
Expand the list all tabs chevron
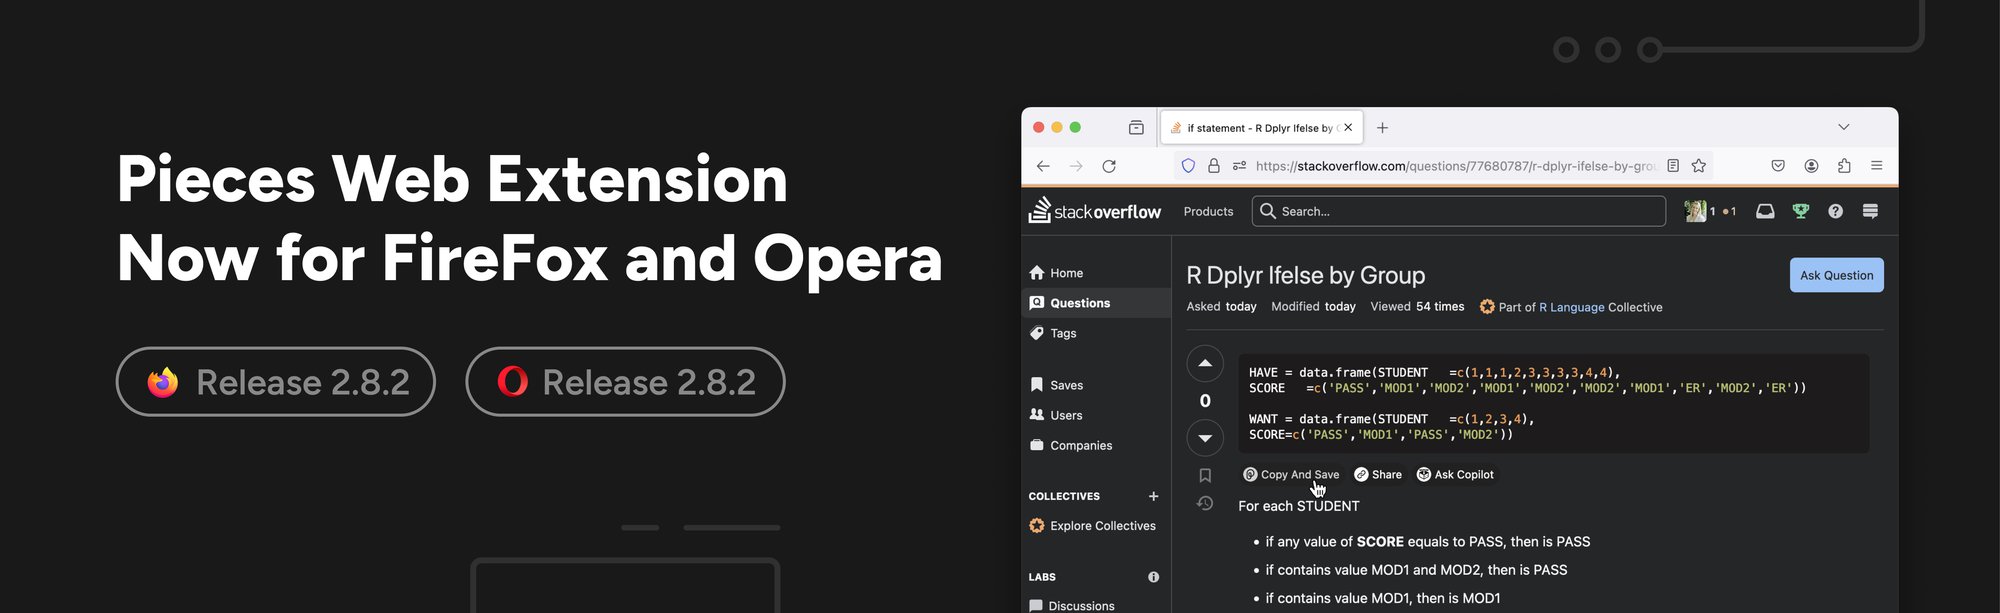pos(1844,127)
